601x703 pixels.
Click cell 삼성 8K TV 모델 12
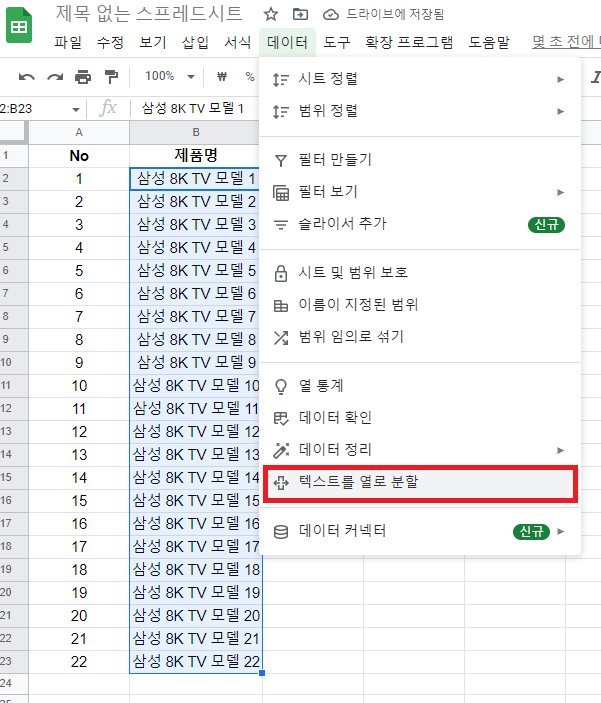[196, 432]
